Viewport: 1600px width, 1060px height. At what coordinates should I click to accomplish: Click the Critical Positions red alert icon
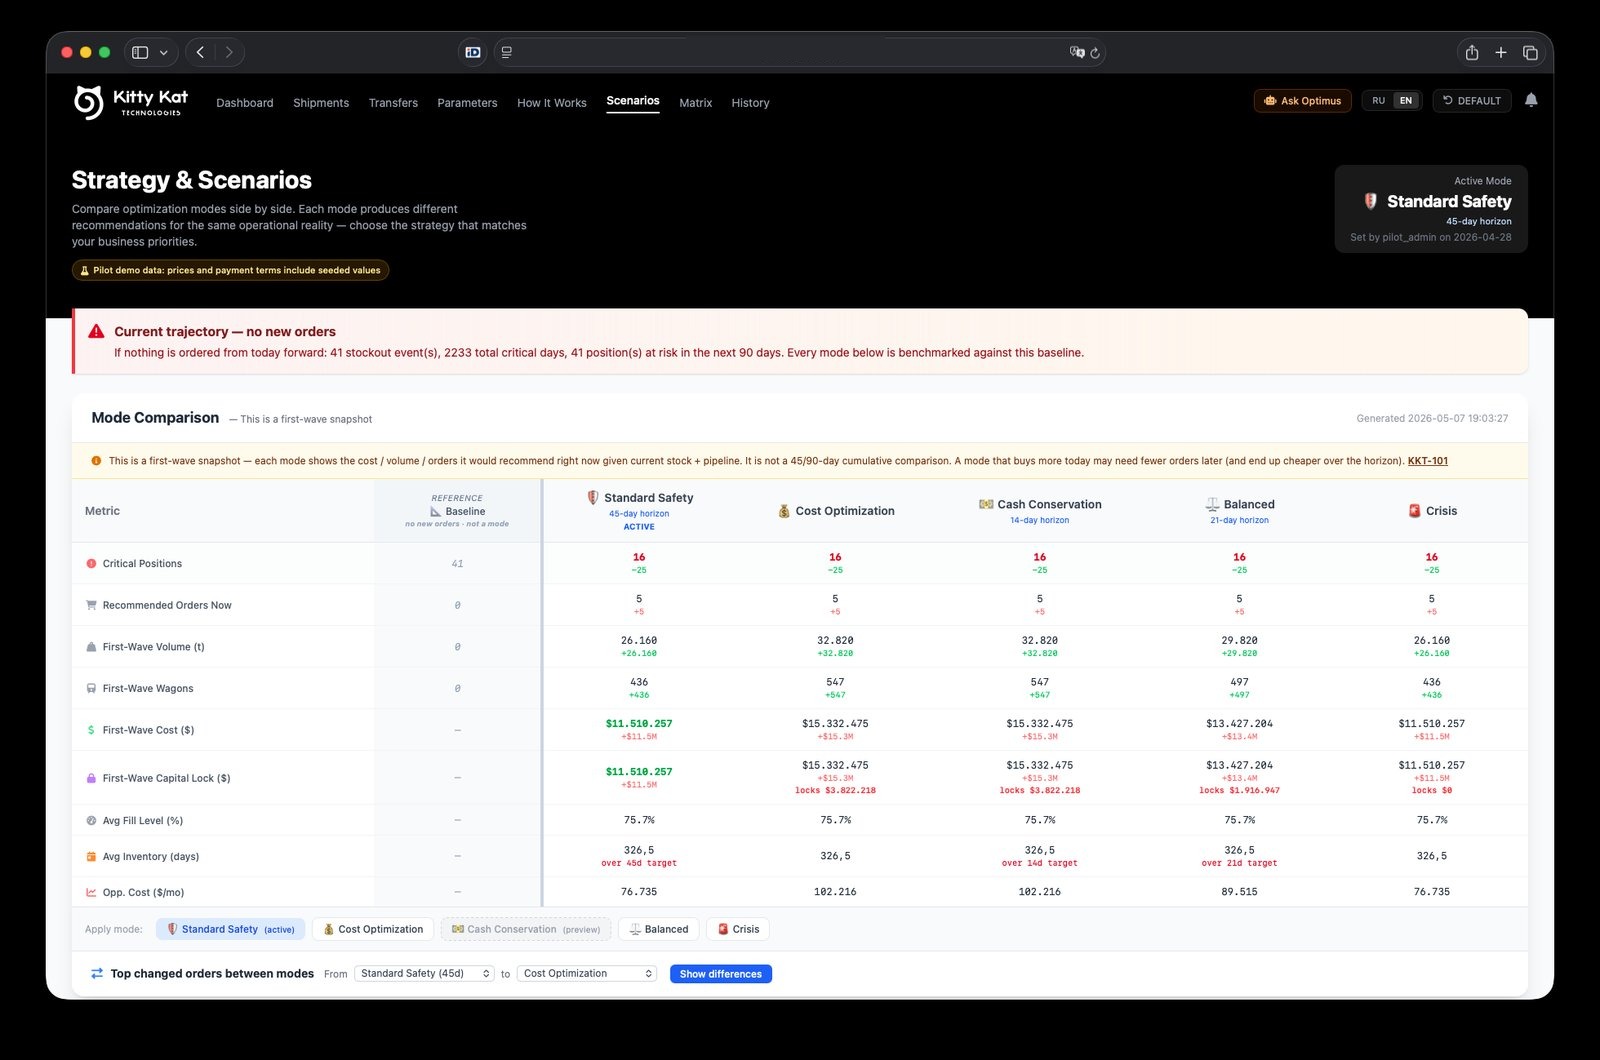[x=91, y=564]
